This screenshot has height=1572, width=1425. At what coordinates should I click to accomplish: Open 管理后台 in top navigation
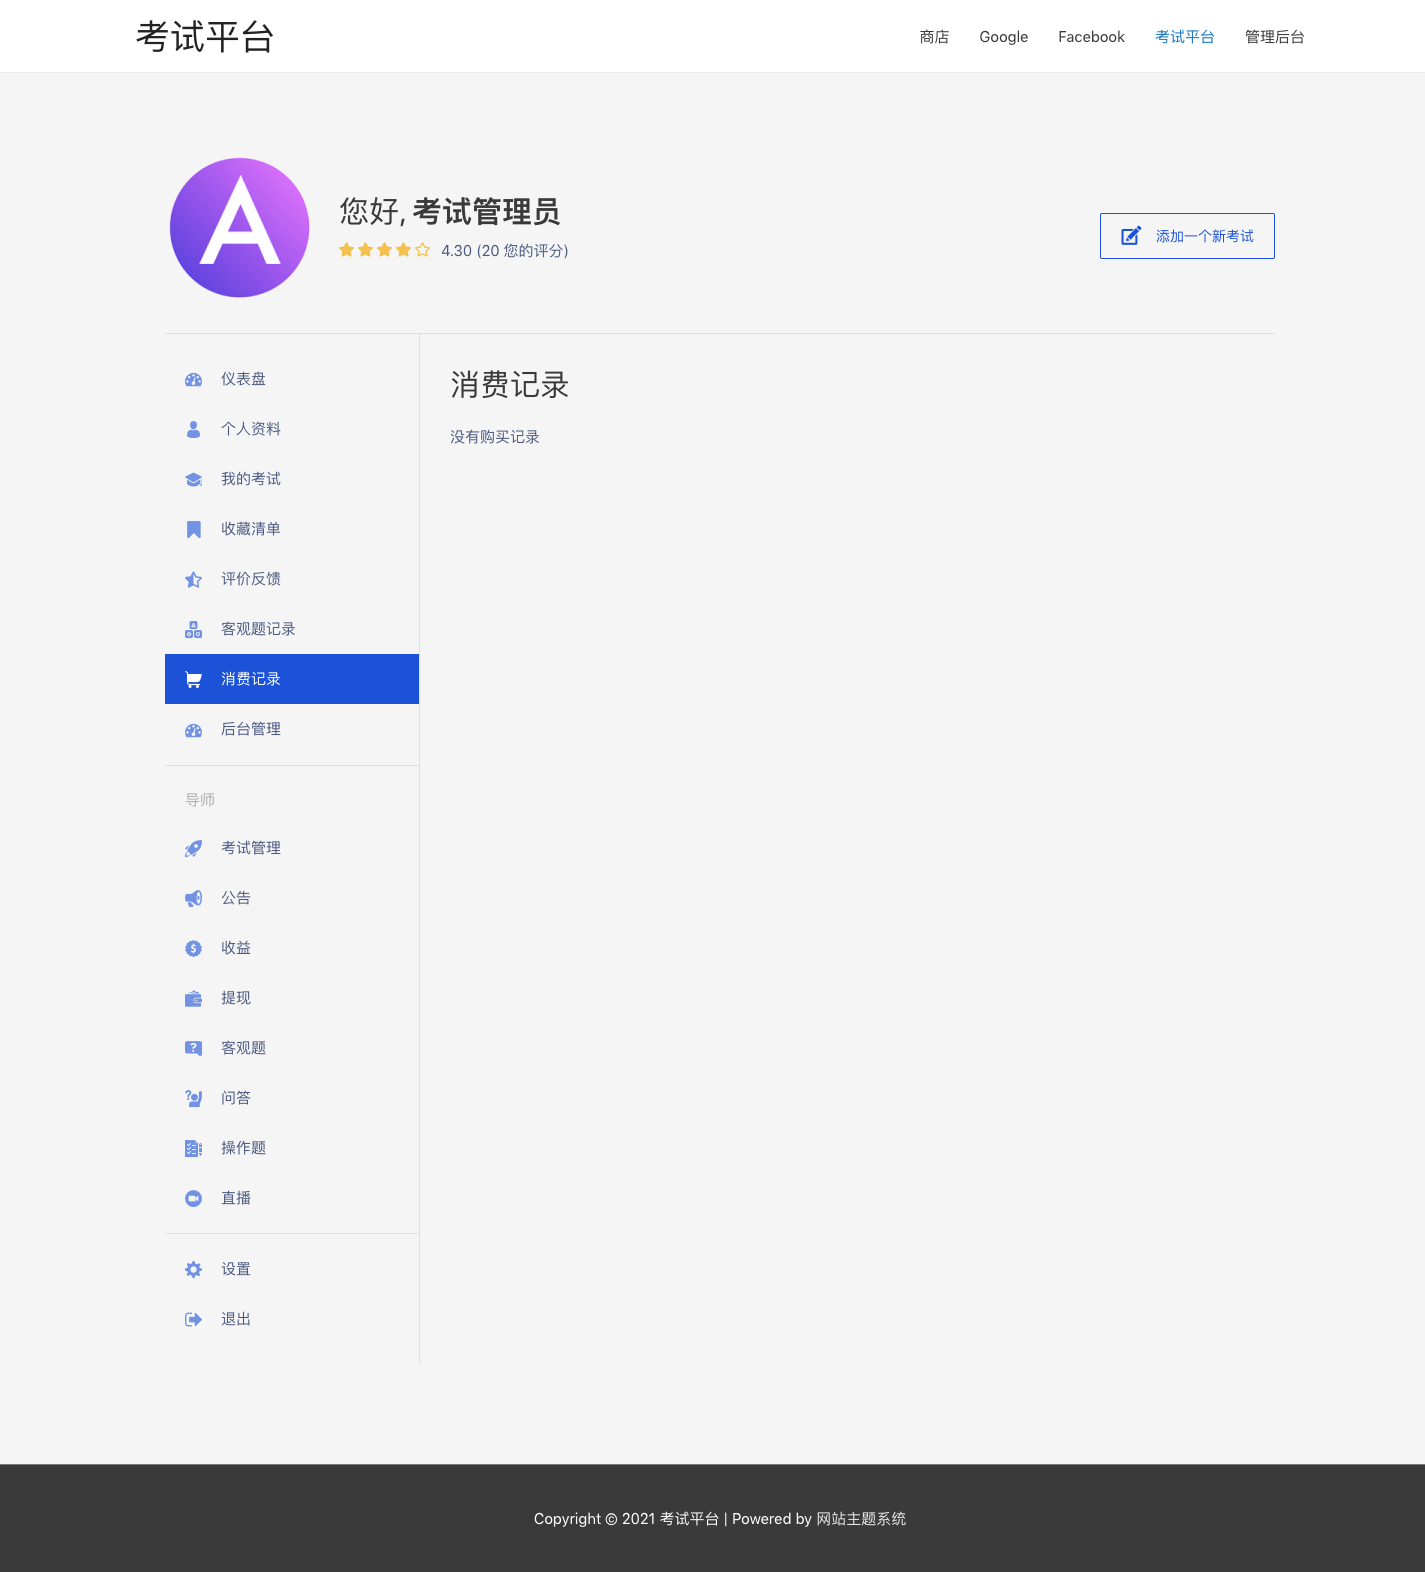point(1275,37)
